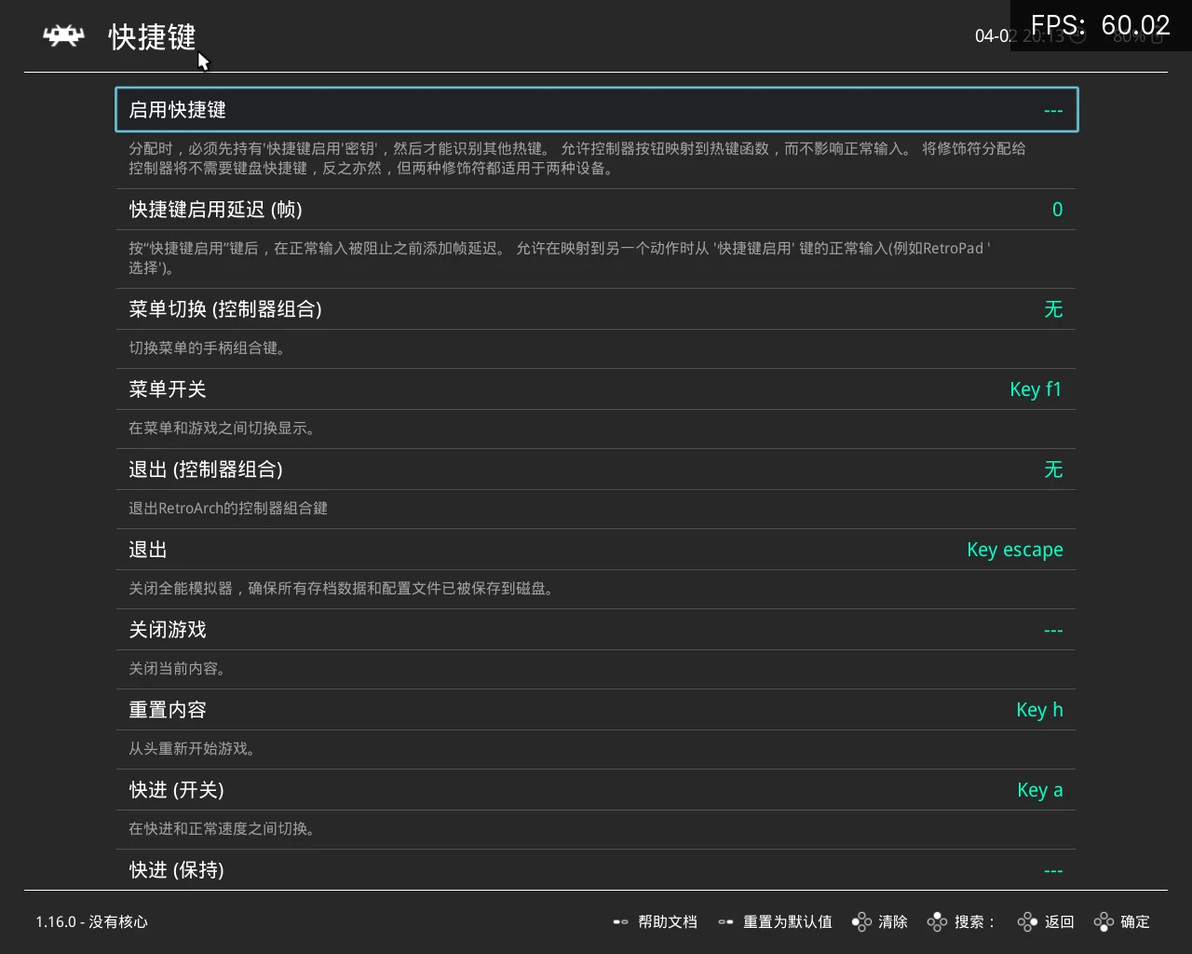1192x954 pixels.
Task: Open 帮助文档 help text
Action: tap(667, 922)
